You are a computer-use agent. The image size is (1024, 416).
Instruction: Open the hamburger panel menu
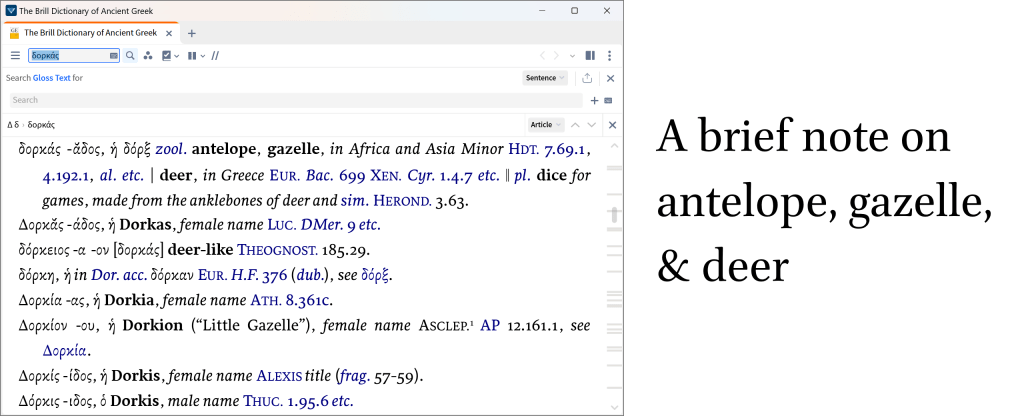click(15, 55)
